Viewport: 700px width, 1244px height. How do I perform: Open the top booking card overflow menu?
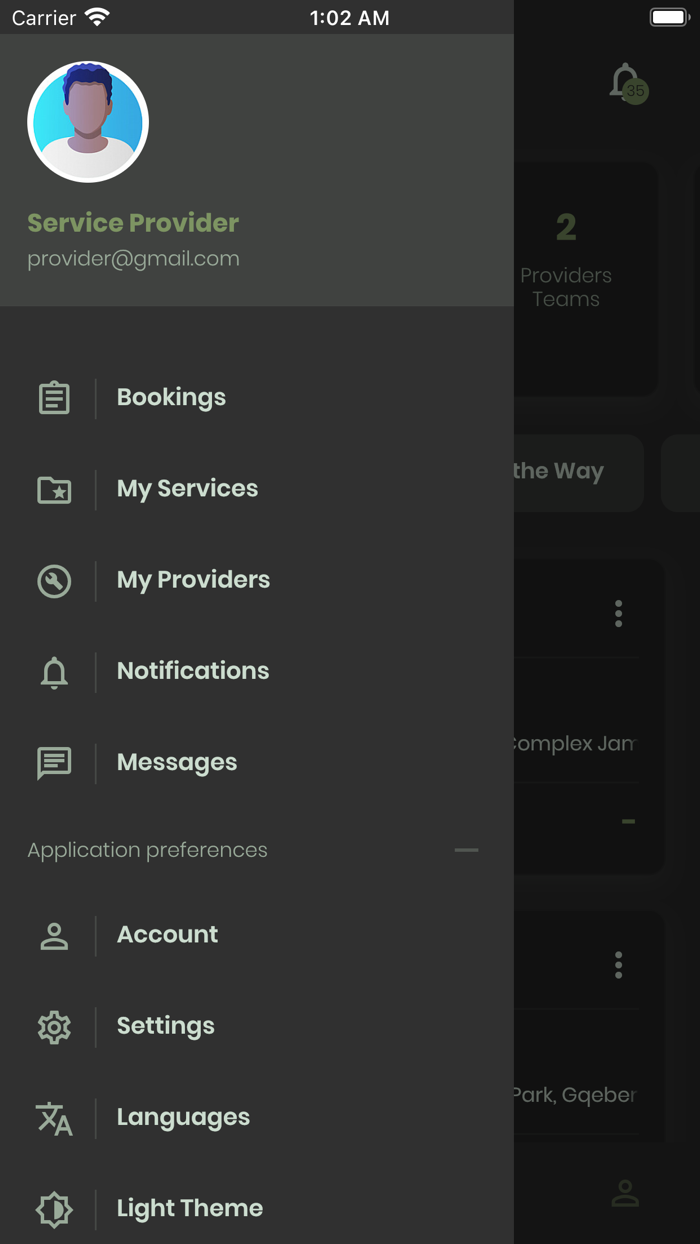point(618,614)
